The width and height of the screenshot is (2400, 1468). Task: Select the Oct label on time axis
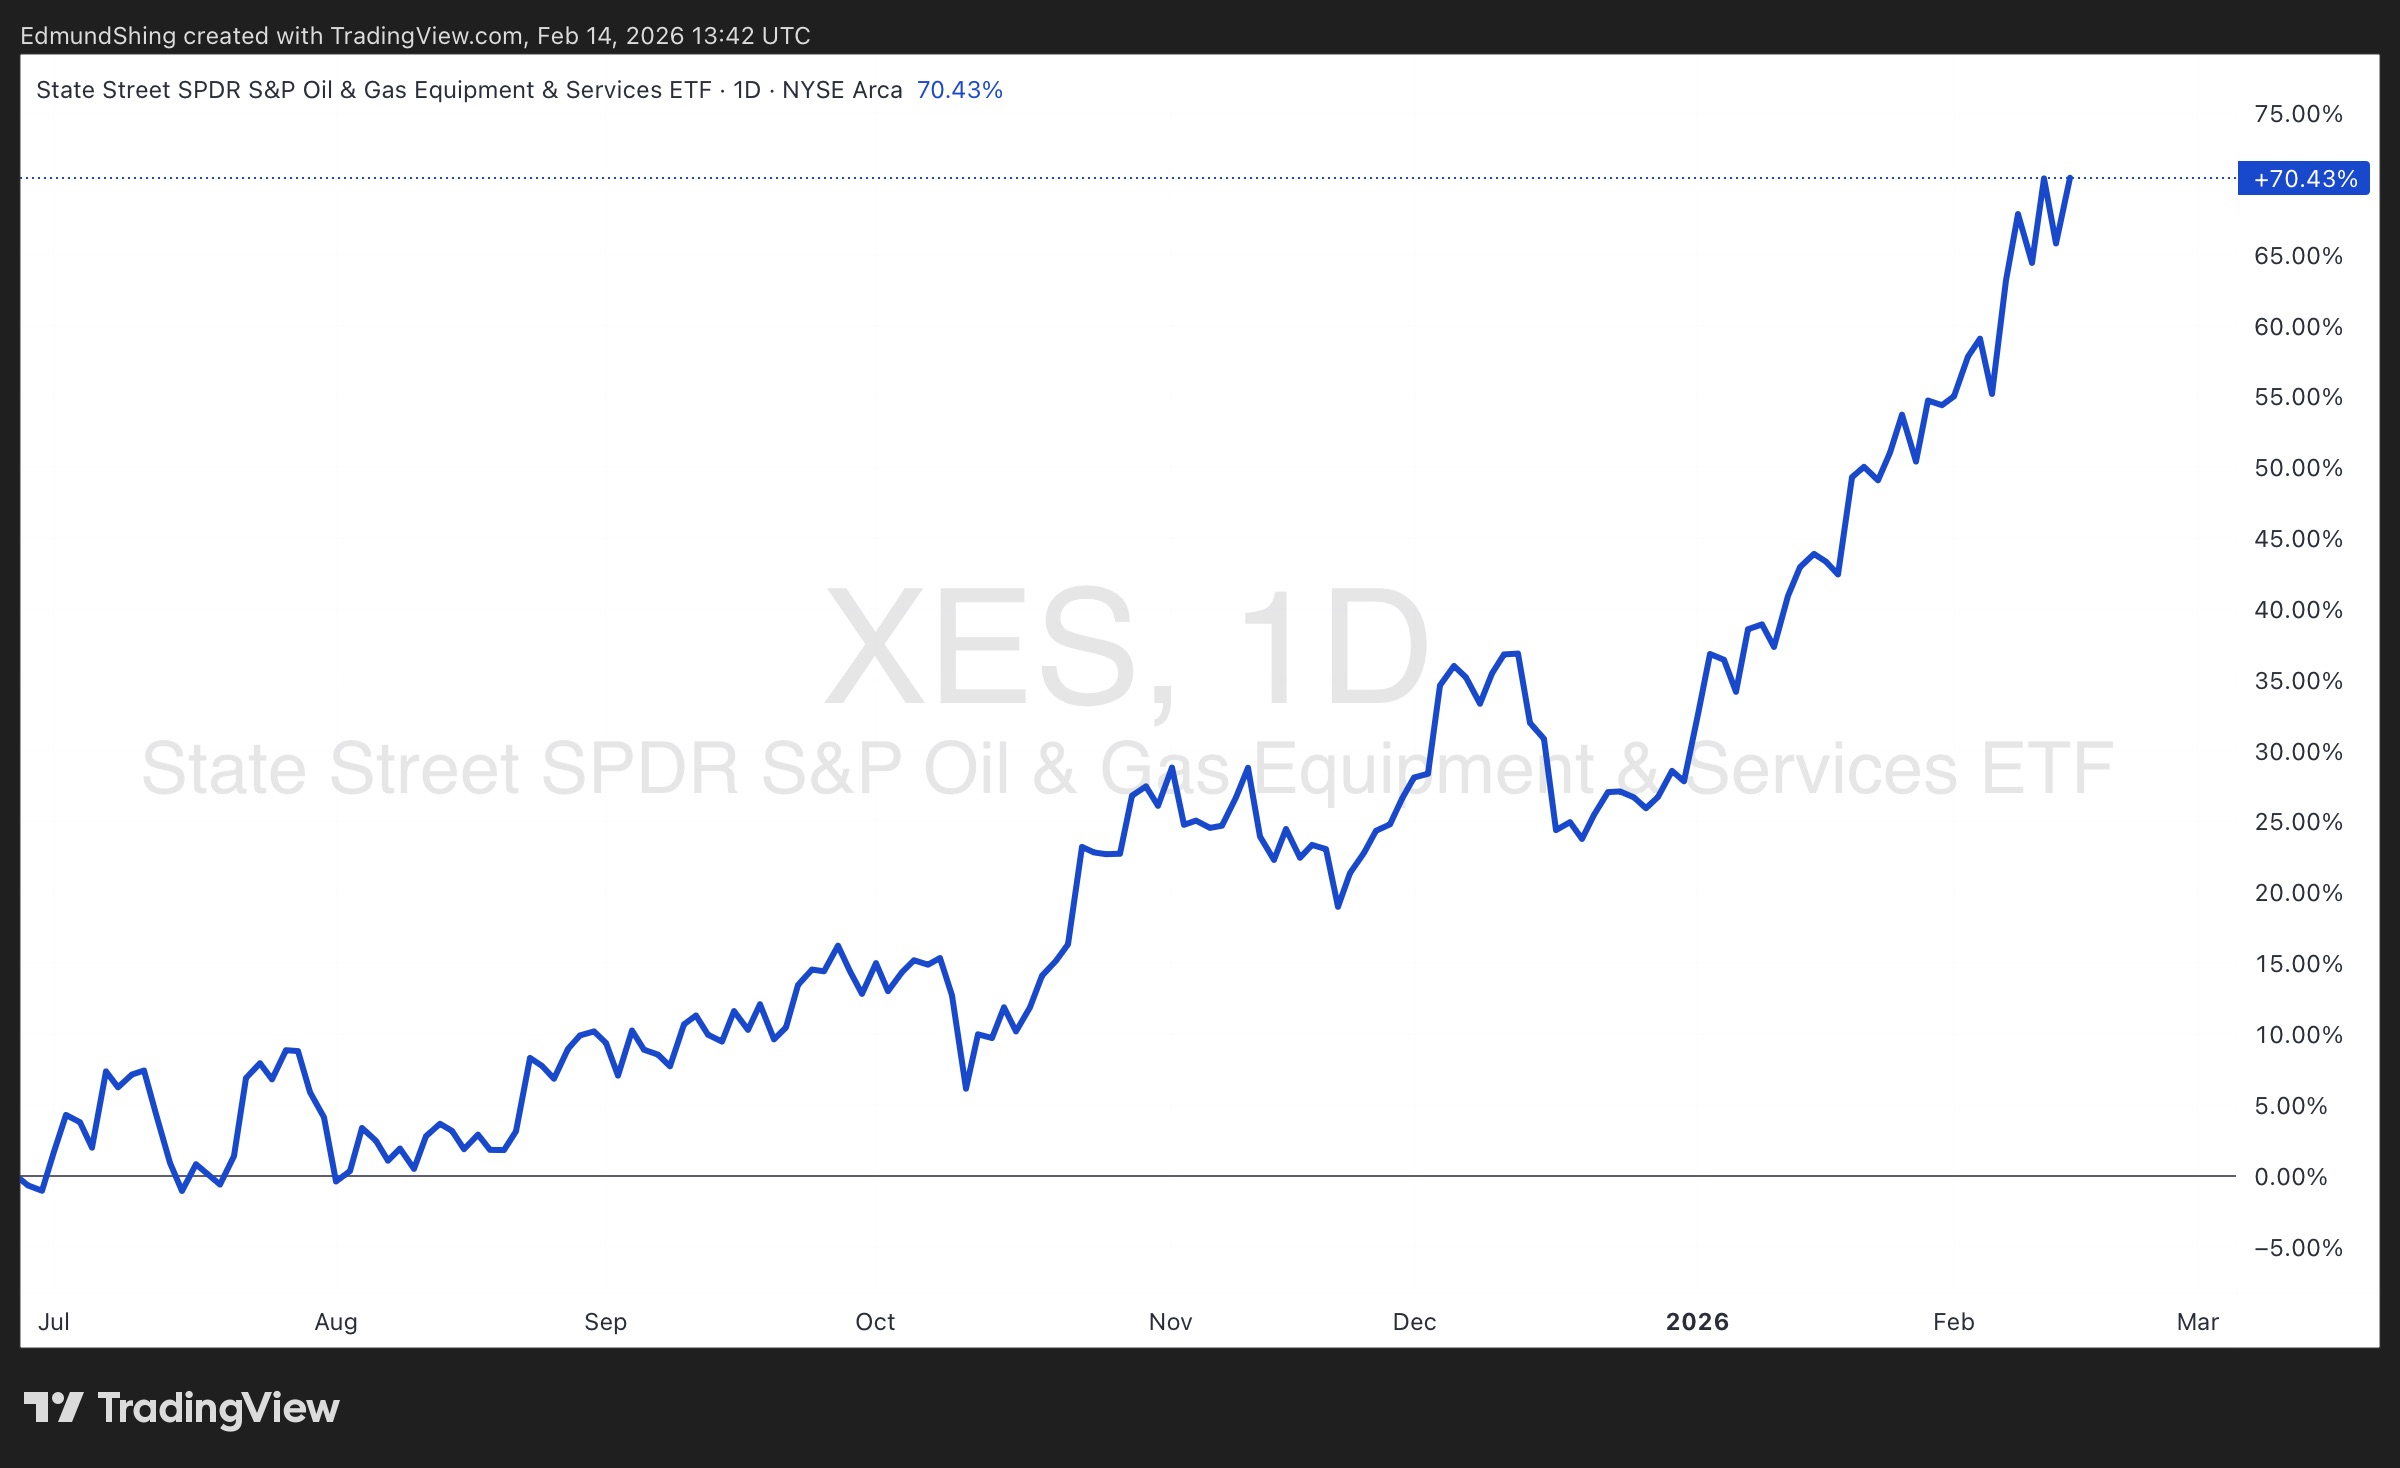875,1322
